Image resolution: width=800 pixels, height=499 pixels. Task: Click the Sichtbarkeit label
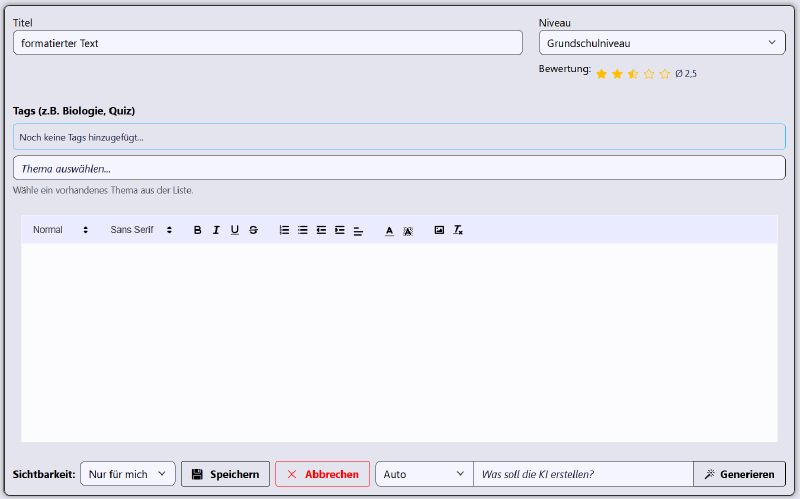[44, 474]
